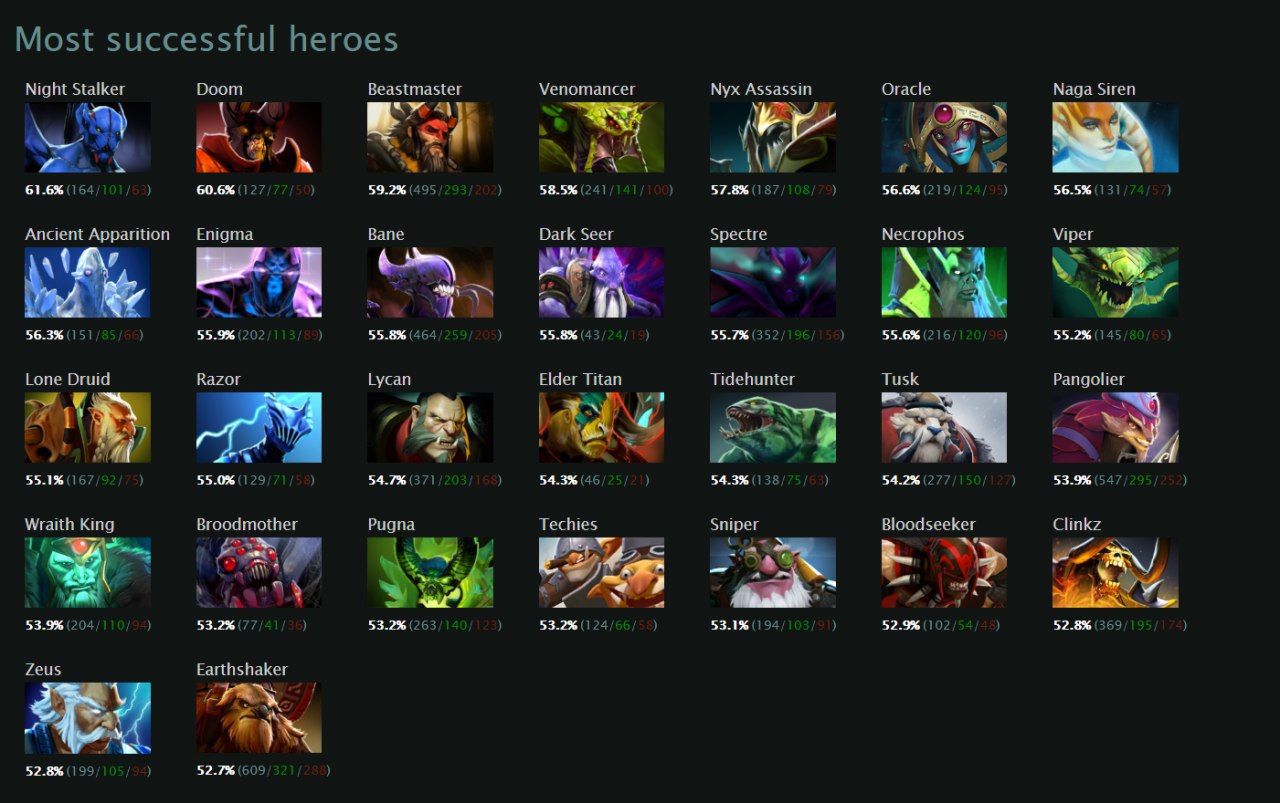This screenshot has height=803, width=1280.
Task: Click the Oracle hero image
Action: click(x=944, y=137)
